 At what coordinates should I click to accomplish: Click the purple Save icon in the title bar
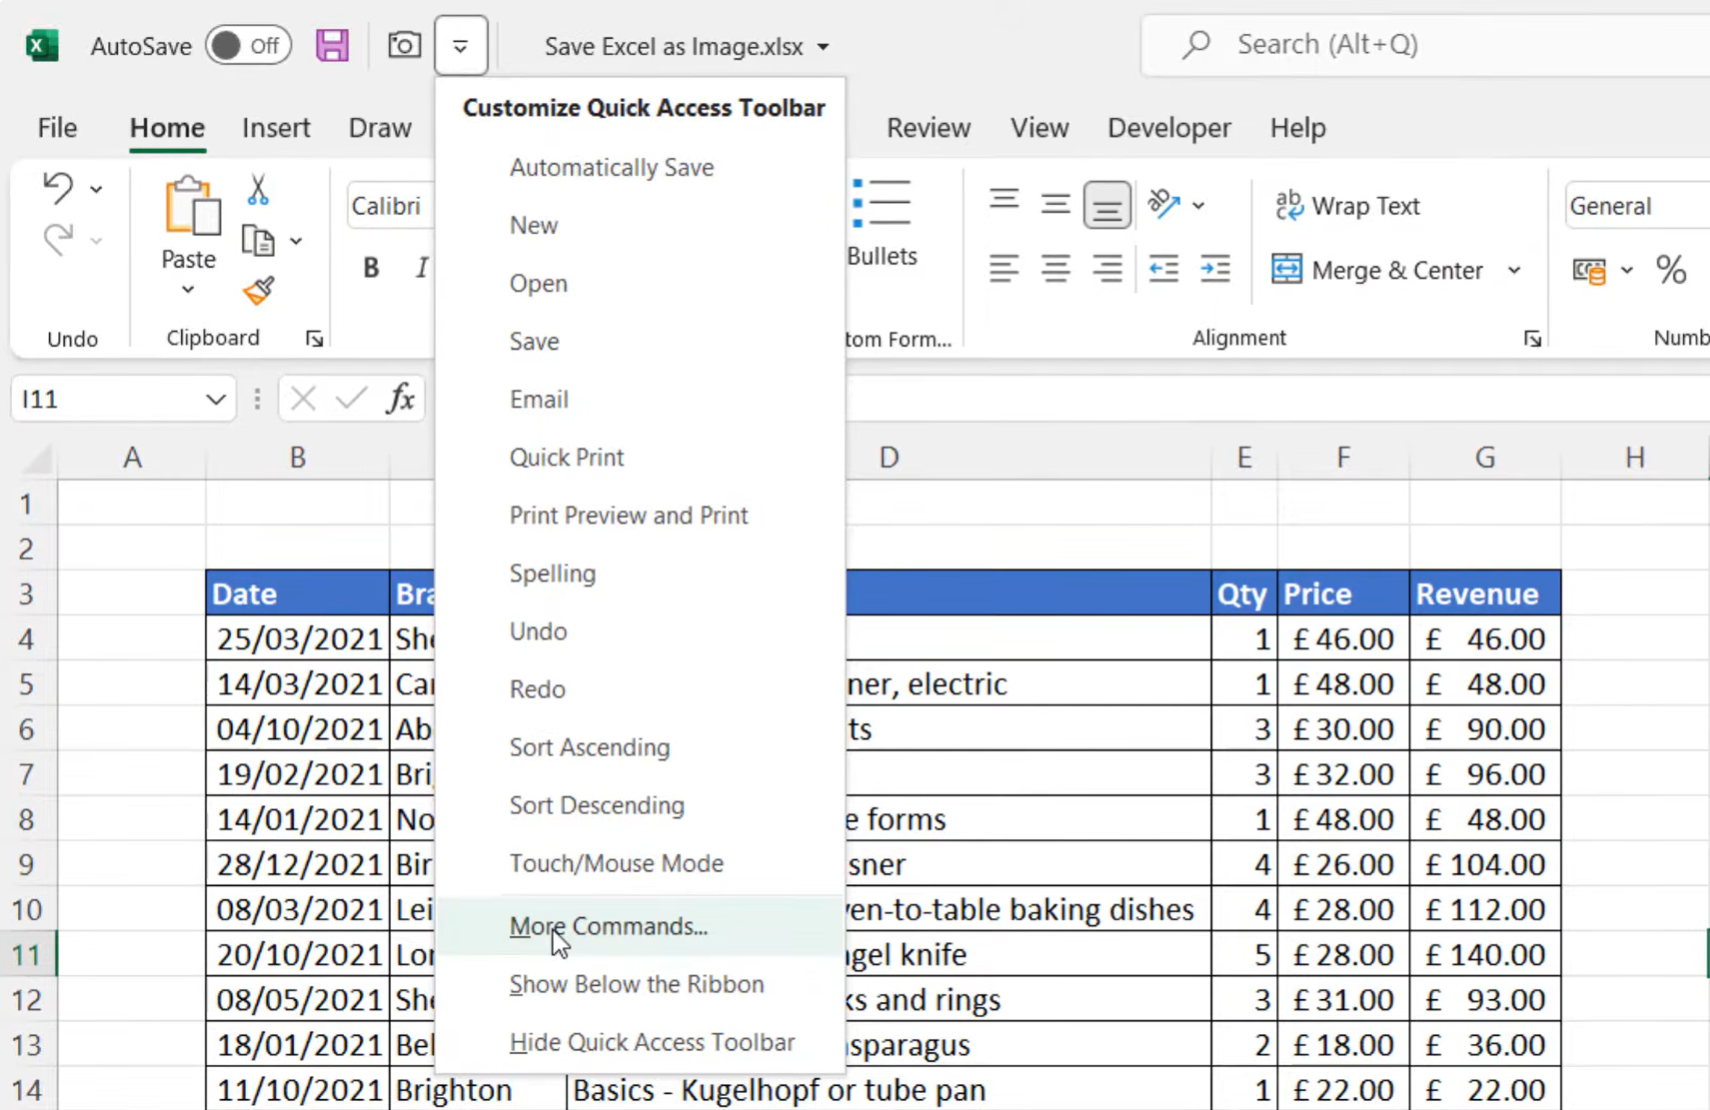click(332, 45)
